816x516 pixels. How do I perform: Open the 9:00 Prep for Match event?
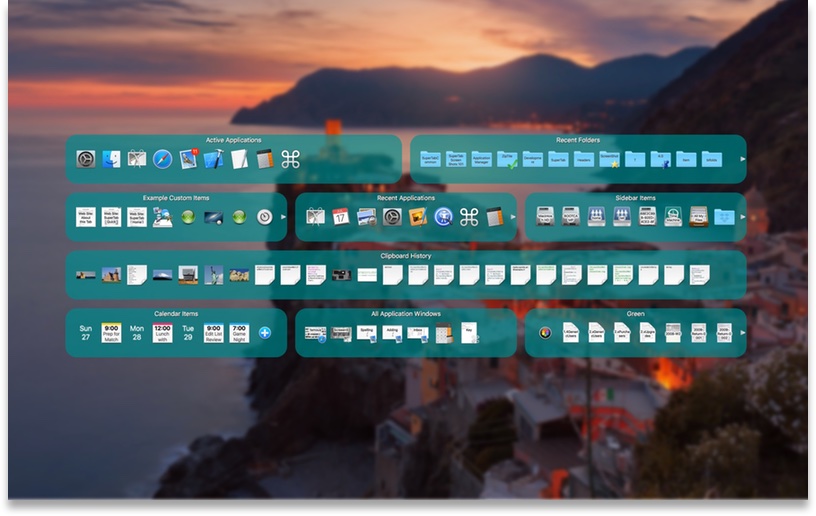[x=111, y=333]
